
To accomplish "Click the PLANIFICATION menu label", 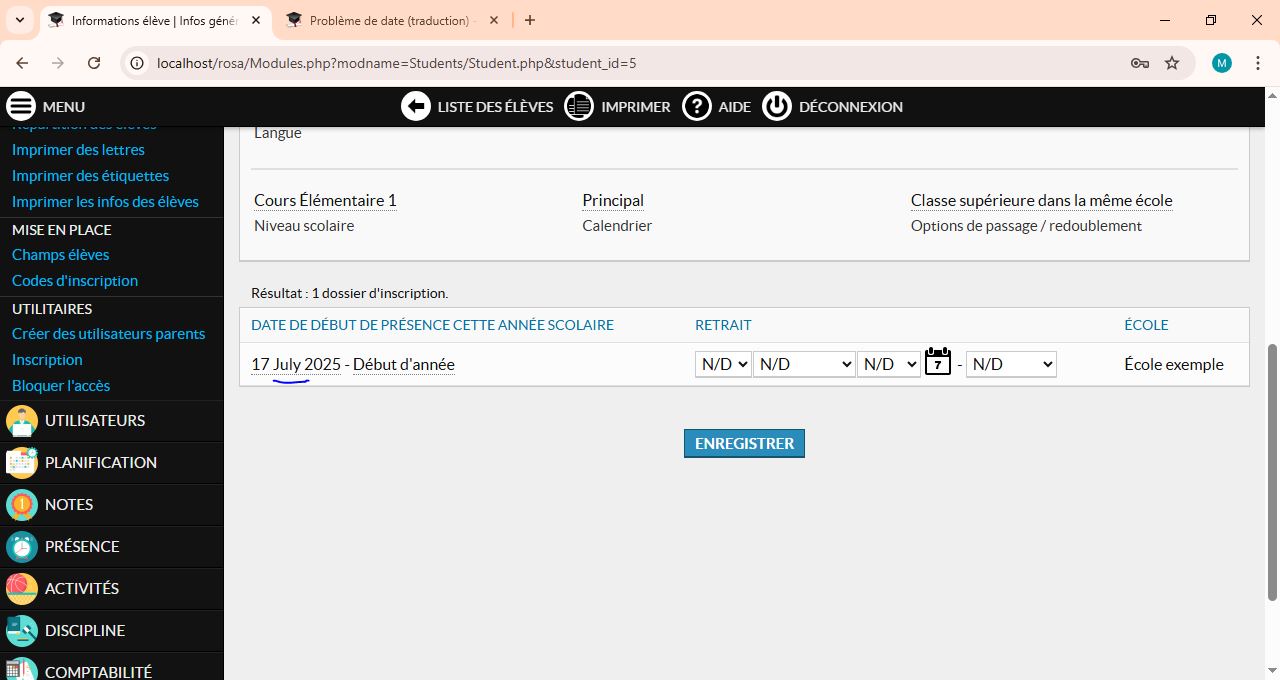I will [x=101, y=463].
